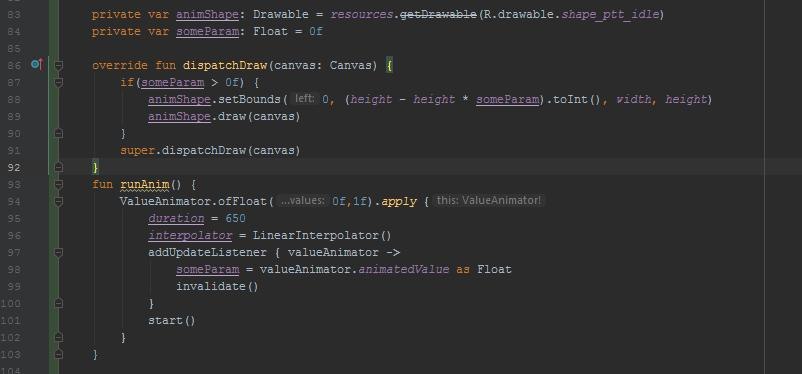This screenshot has width=802, height=374.
Task: Click line number 99 in gutter
Action: (x=14, y=287)
